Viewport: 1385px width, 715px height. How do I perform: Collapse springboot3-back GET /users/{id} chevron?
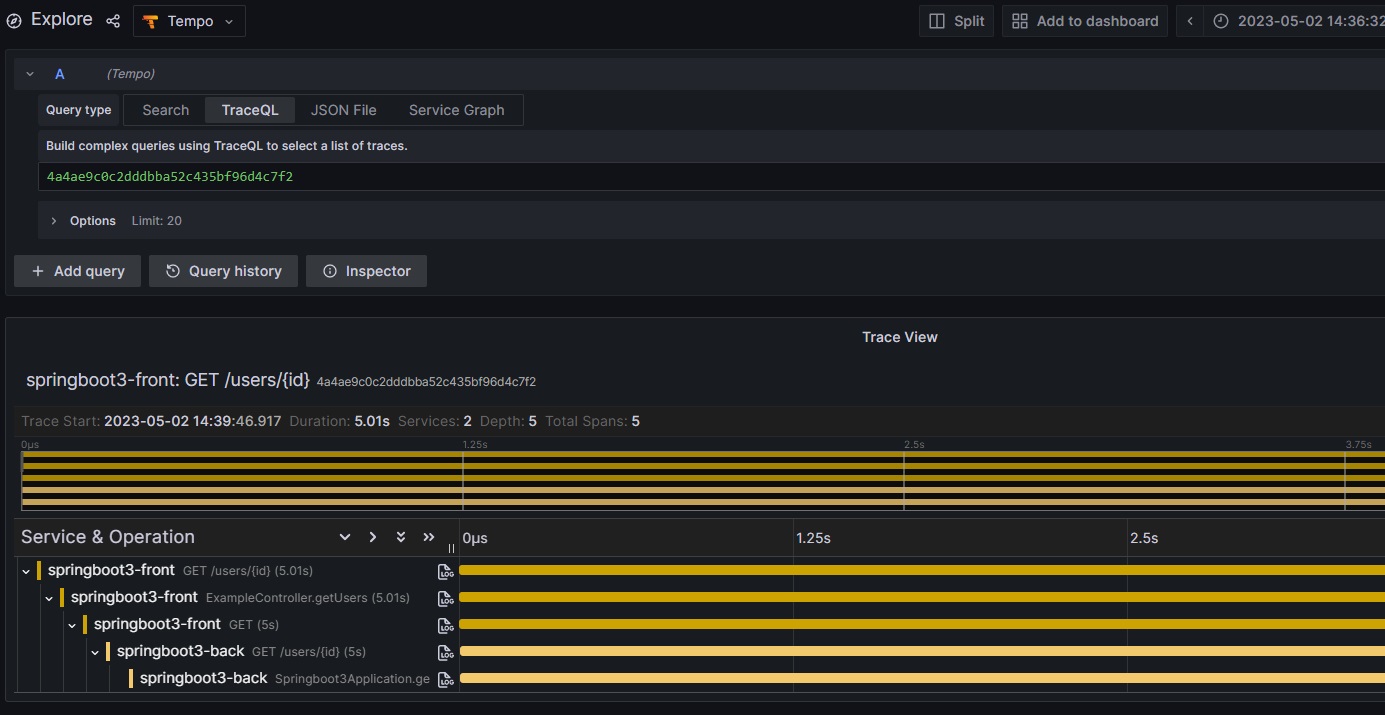(95, 652)
